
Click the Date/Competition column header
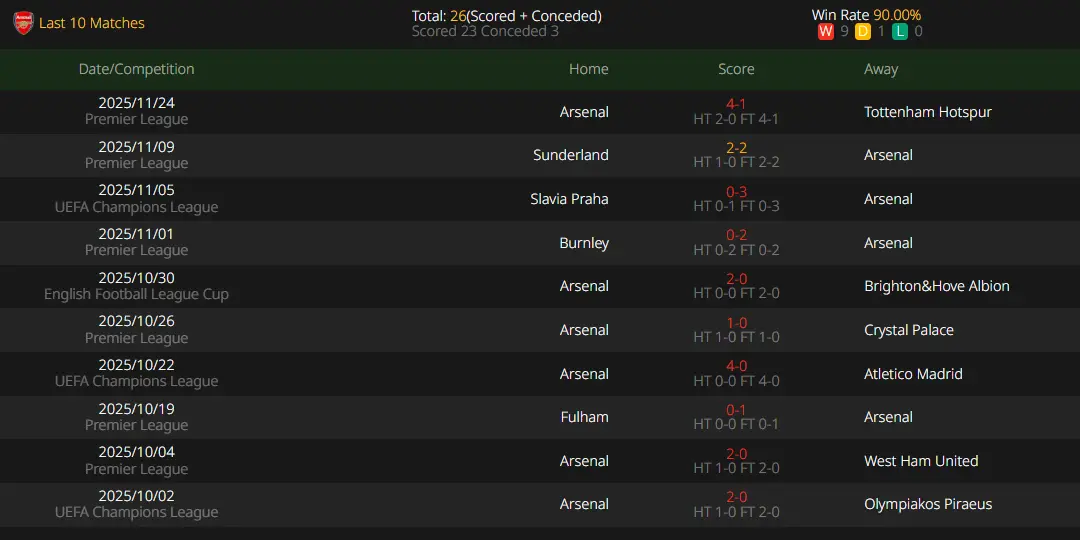tap(136, 69)
